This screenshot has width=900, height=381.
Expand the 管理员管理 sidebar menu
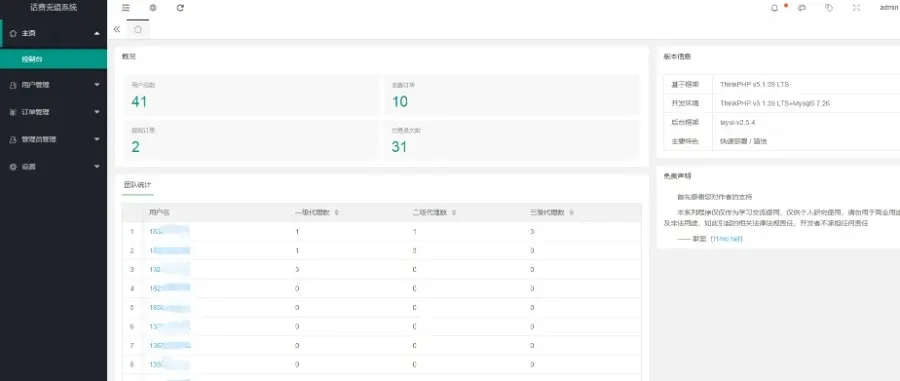click(53, 139)
